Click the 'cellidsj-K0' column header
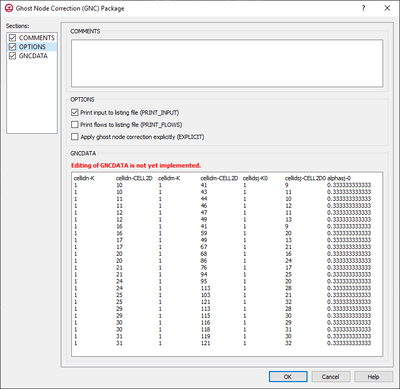Screen dimensions: 400x389 pos(255,178)
